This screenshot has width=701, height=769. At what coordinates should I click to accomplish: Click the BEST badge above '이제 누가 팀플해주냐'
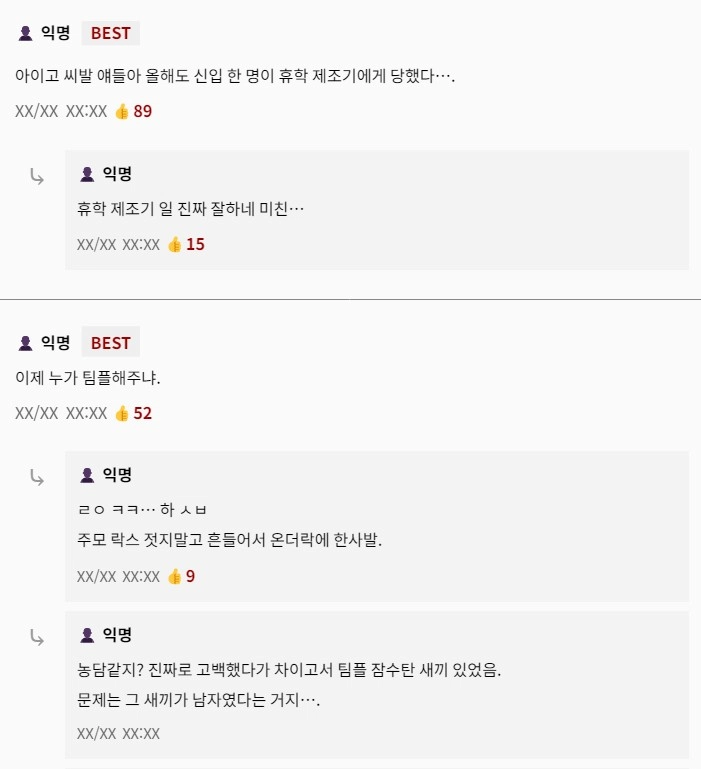pos(110,343)
